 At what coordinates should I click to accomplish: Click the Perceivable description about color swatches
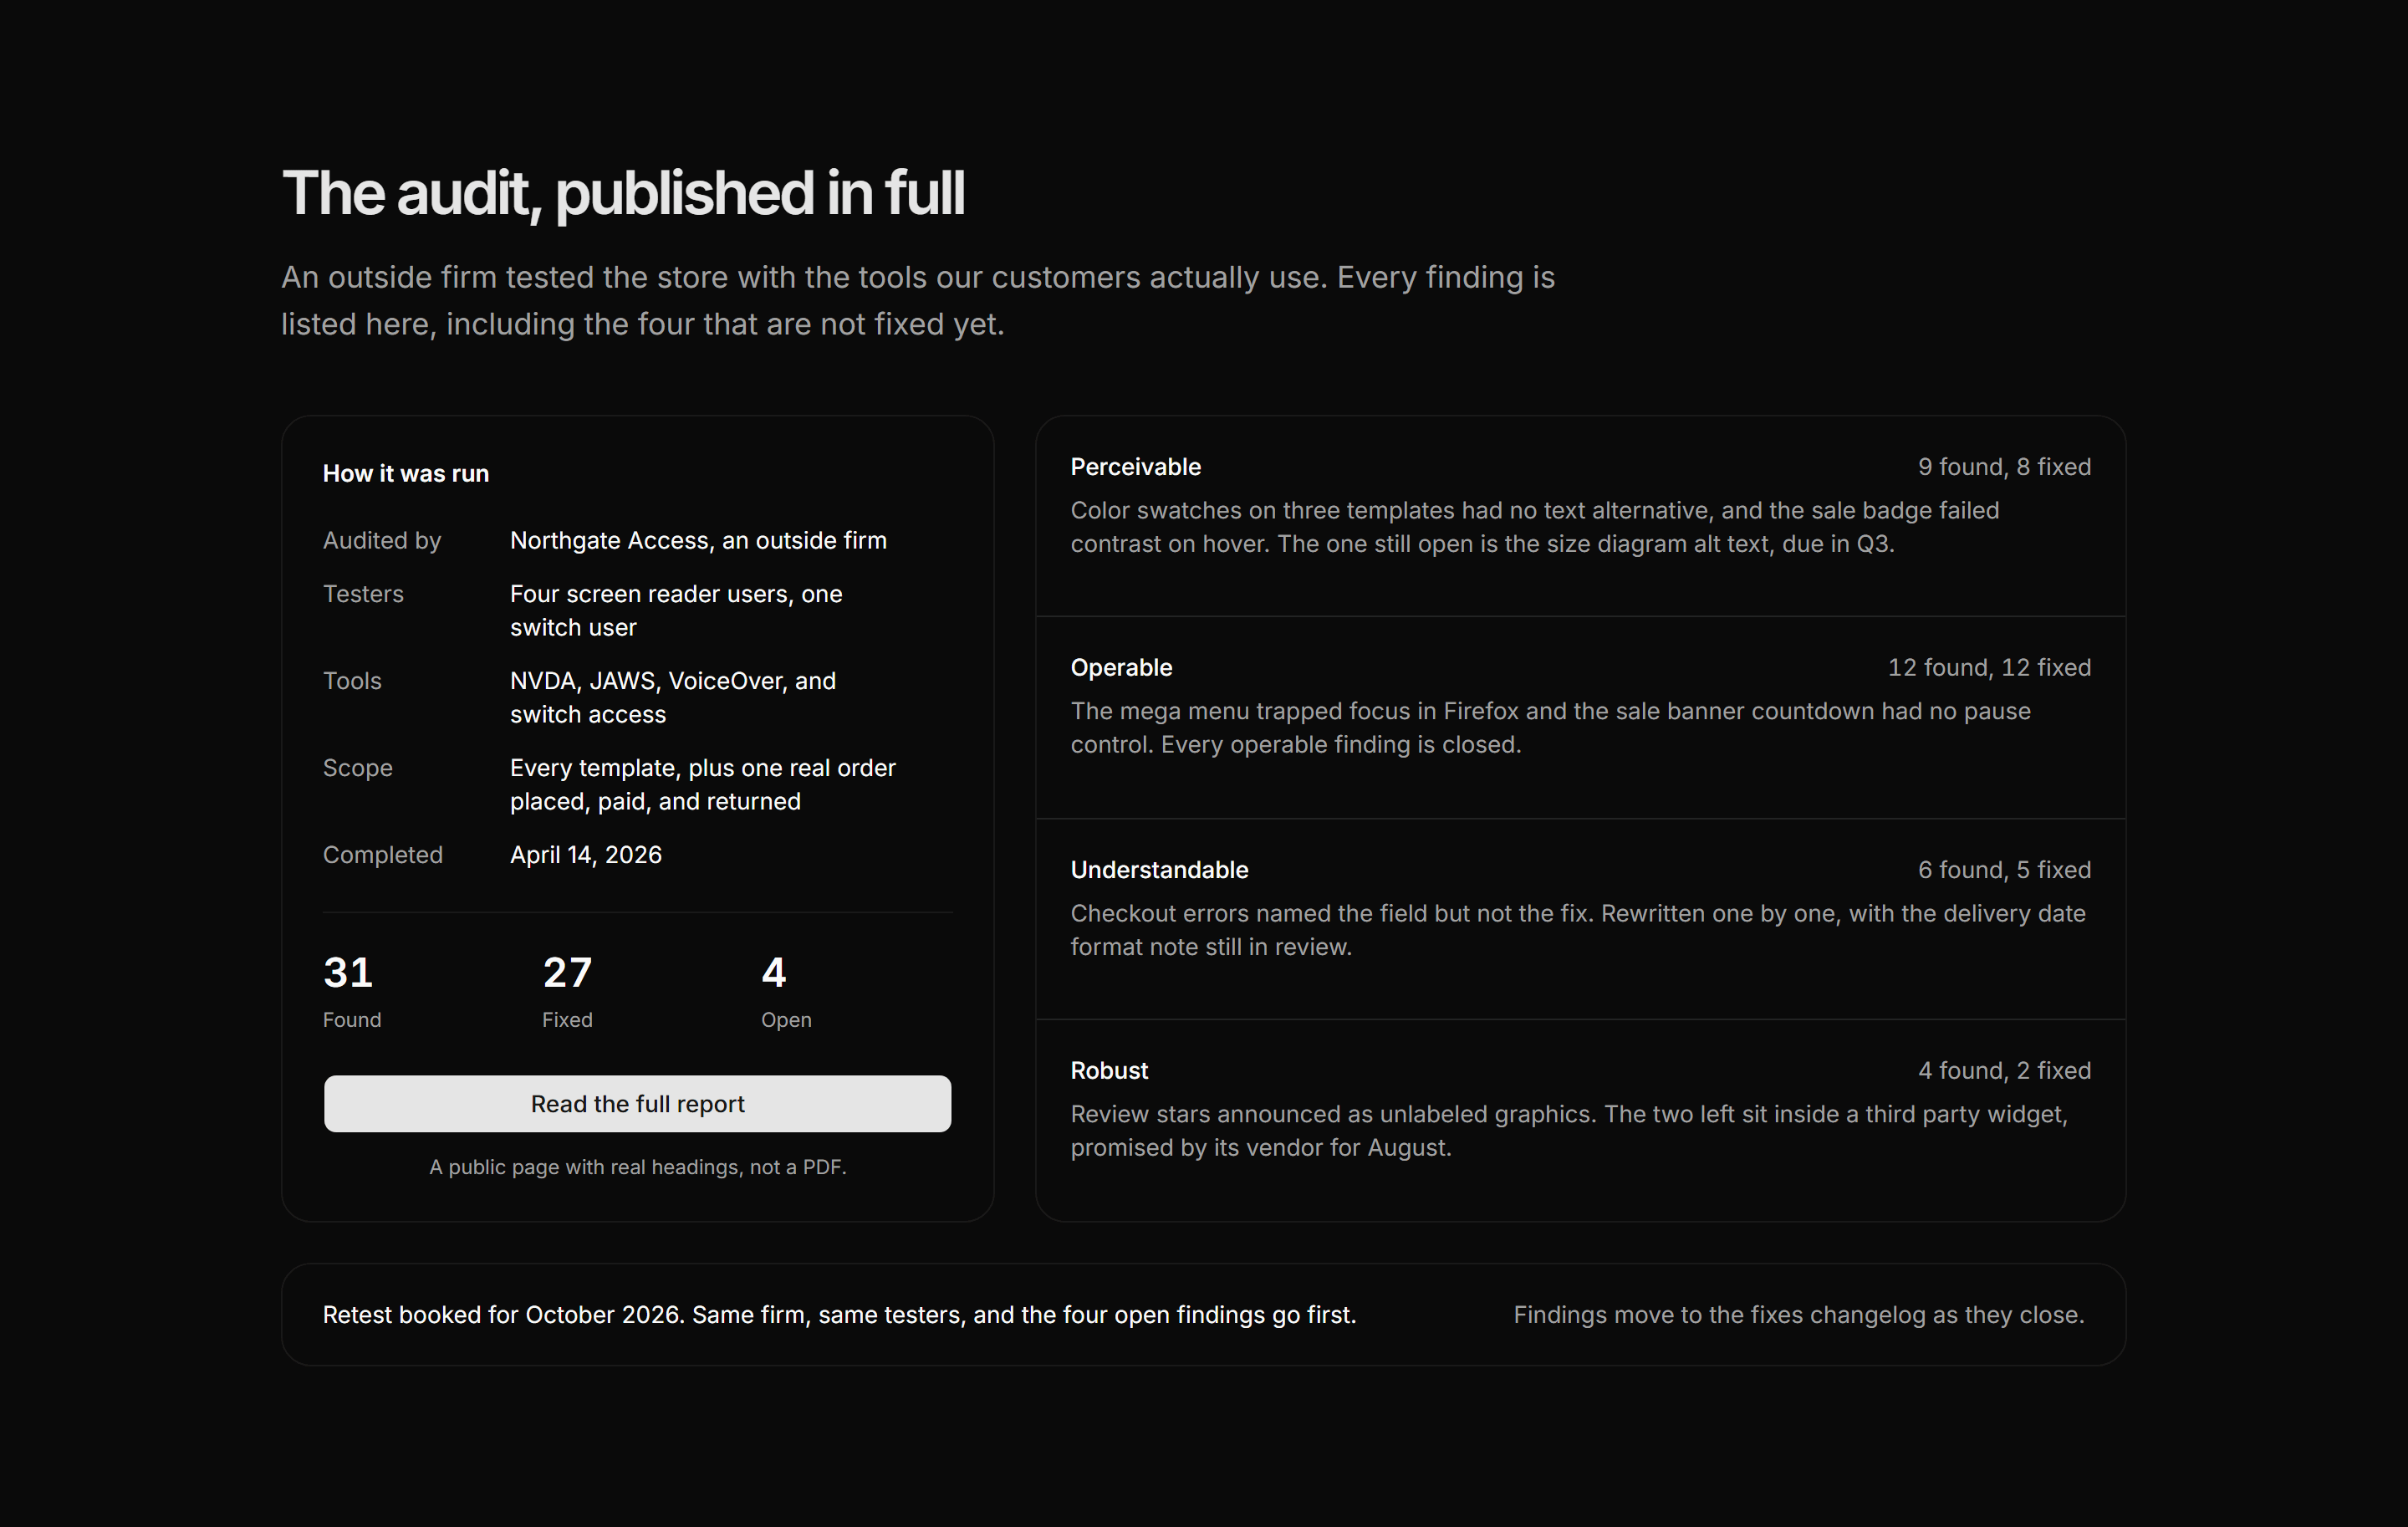point(1535,527)
